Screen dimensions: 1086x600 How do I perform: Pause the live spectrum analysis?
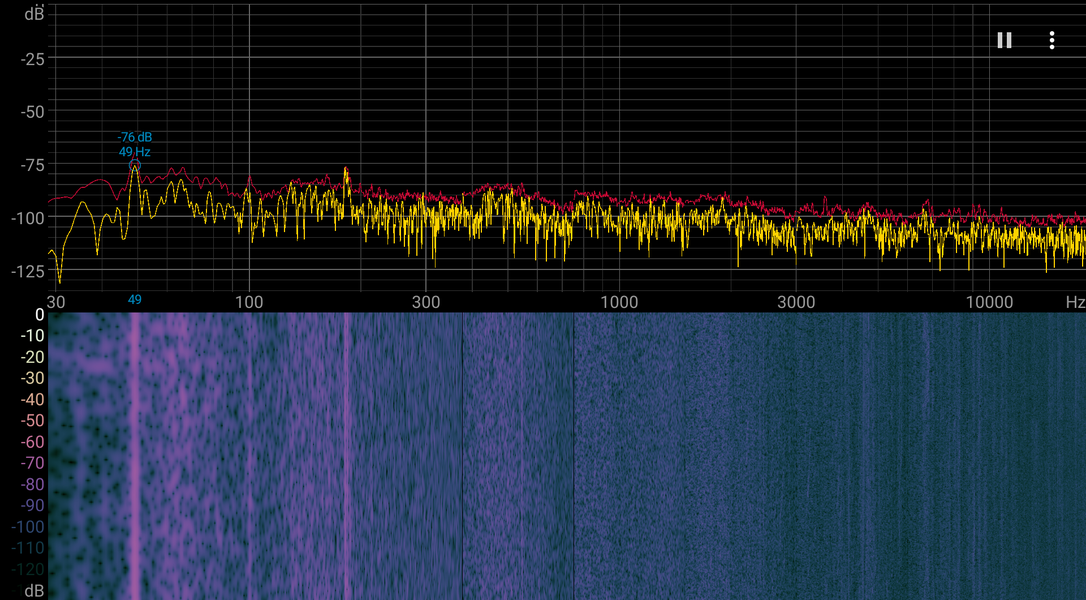tap(1004, 40)
